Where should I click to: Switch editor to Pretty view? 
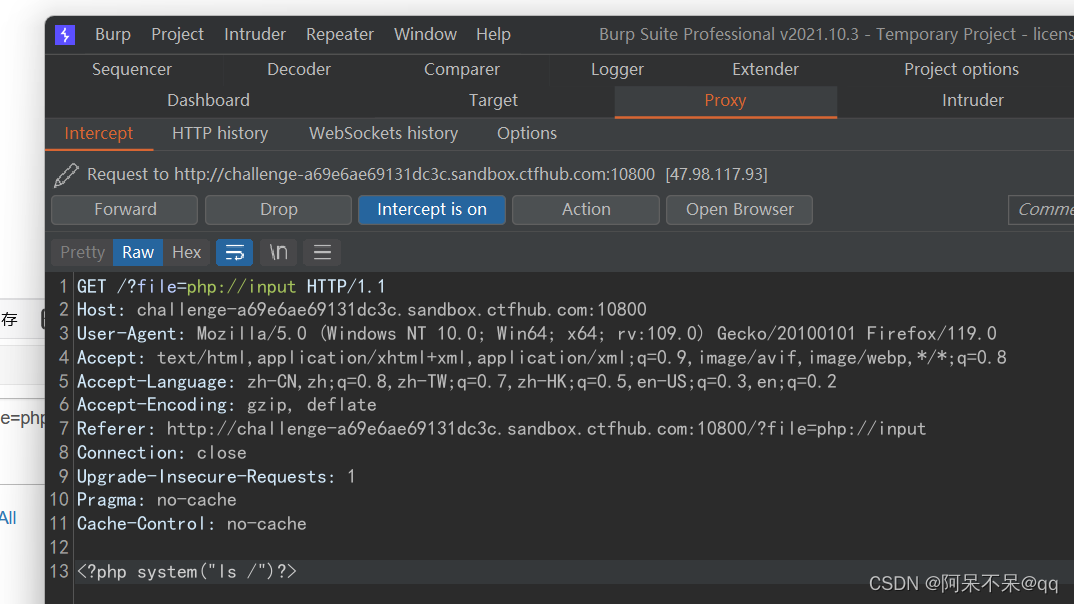point(82,253)
